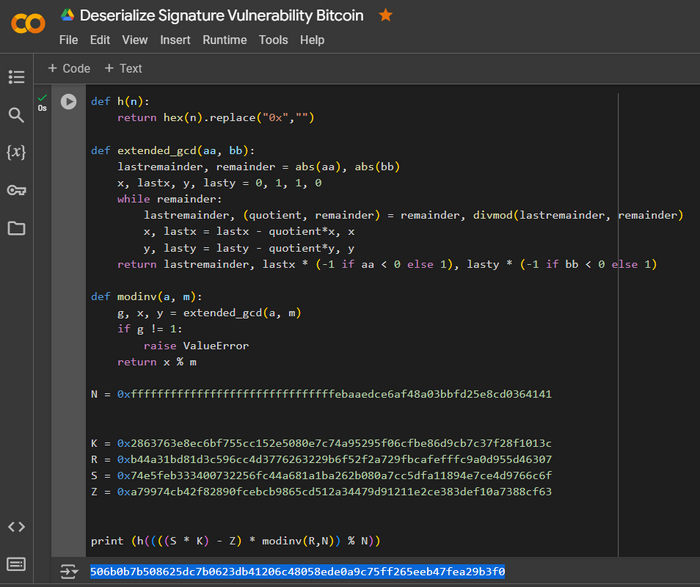This screenshot has width=700, height=587.
Task: Click the Google Colab logo
Action: click(26, 23)
